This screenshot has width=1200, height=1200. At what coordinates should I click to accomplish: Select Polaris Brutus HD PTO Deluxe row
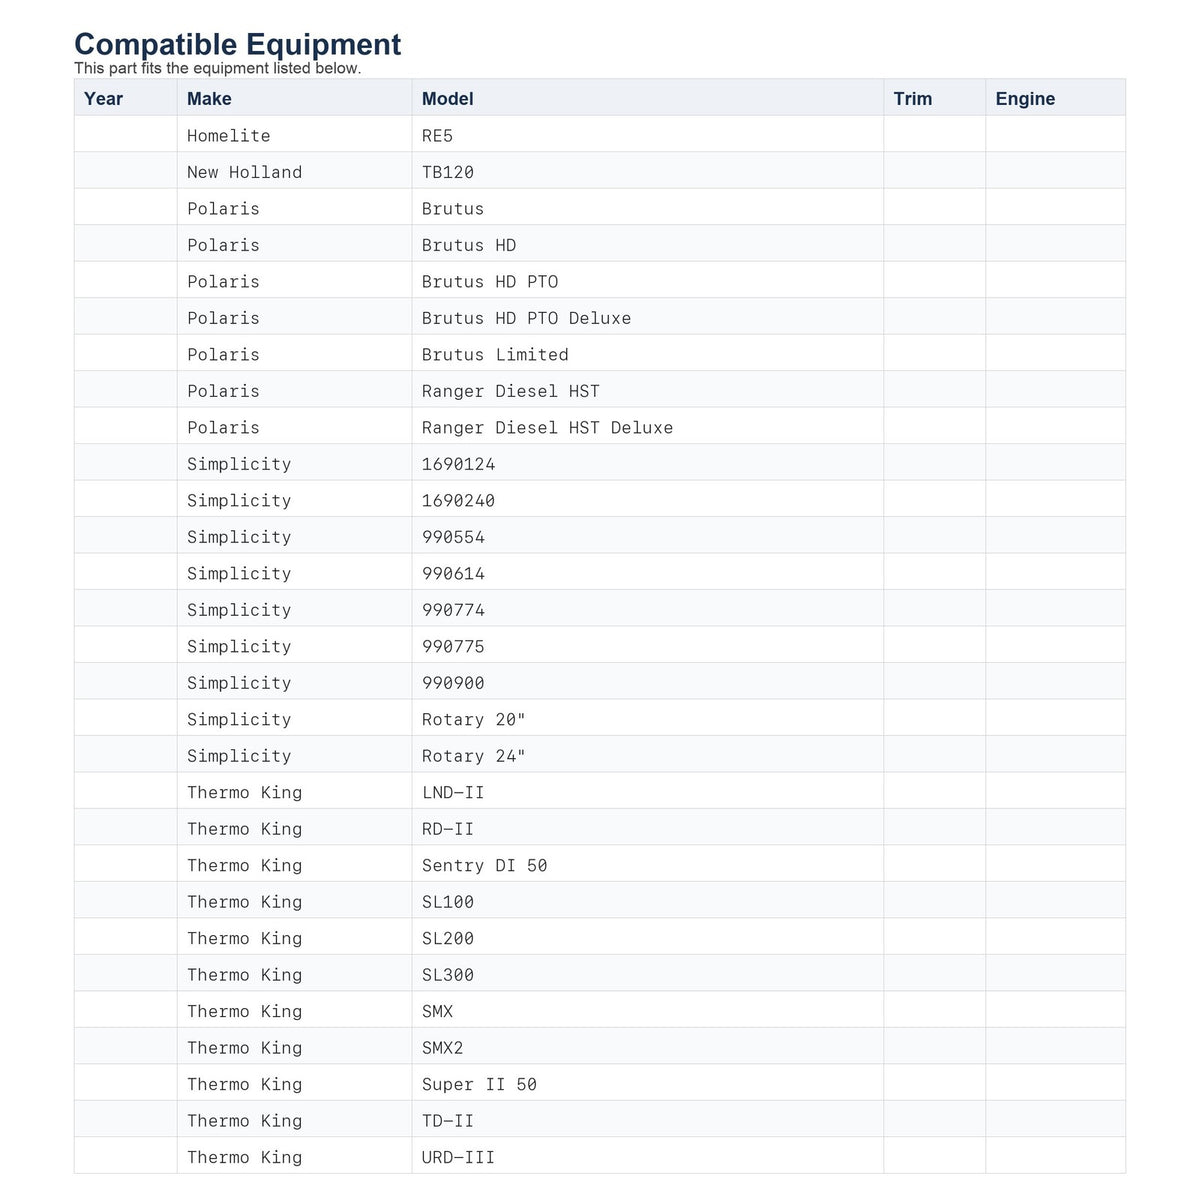coord(600,318)
